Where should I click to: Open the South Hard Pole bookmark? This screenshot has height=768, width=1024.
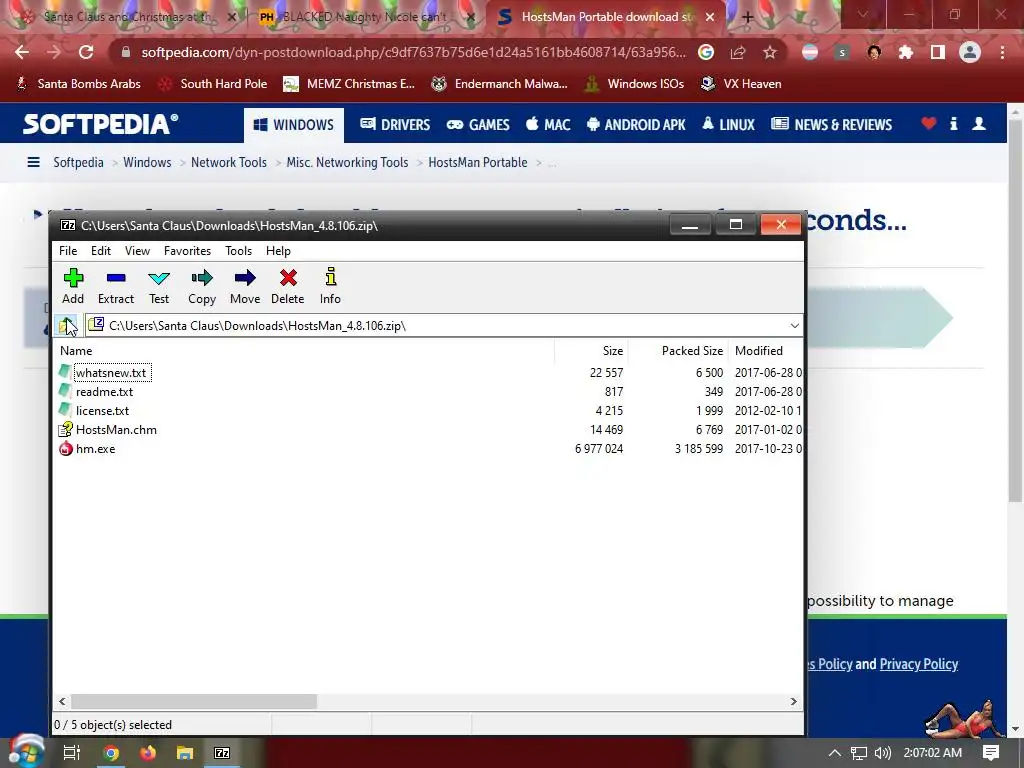pyautogui.click(x=213, y=84)
